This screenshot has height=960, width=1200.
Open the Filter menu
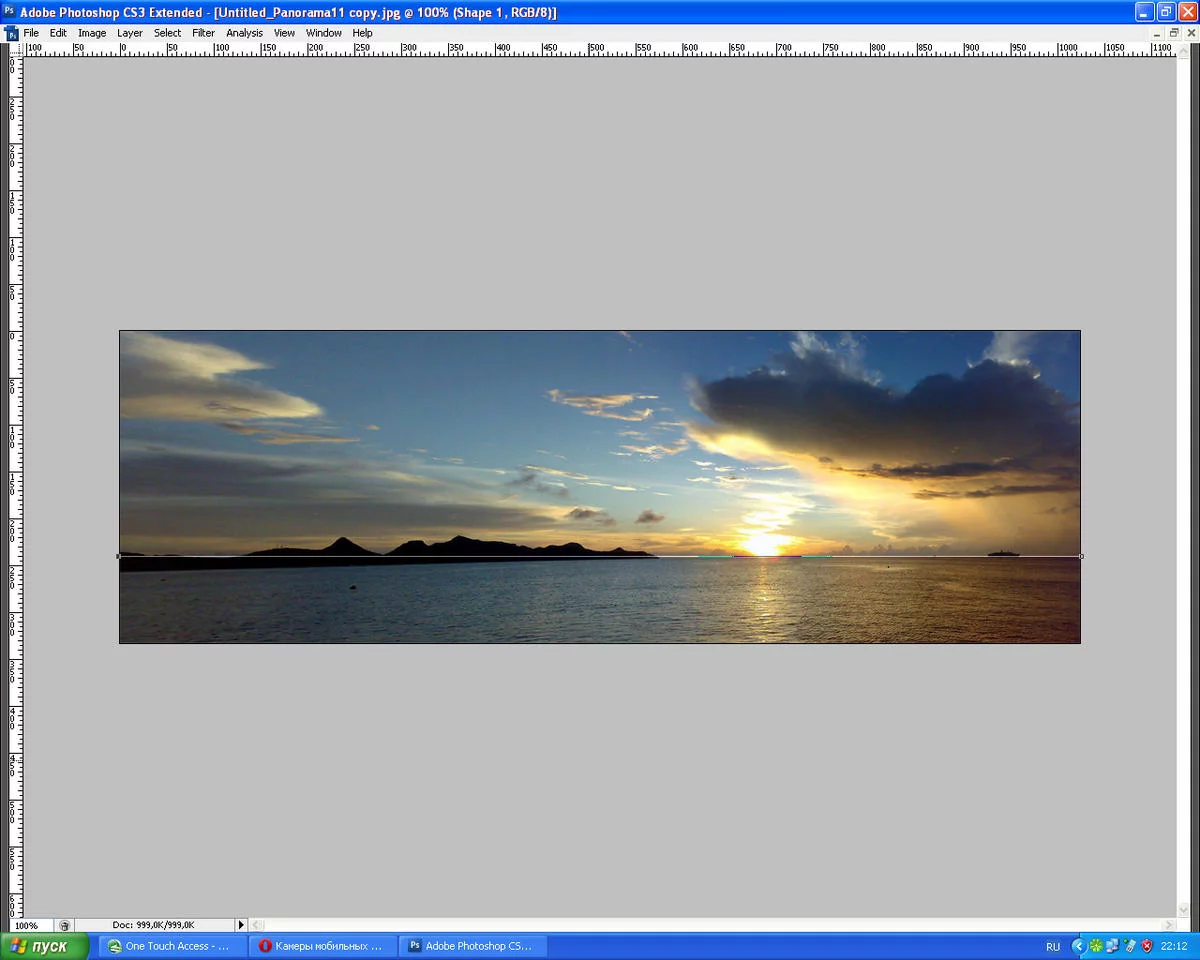203,33
